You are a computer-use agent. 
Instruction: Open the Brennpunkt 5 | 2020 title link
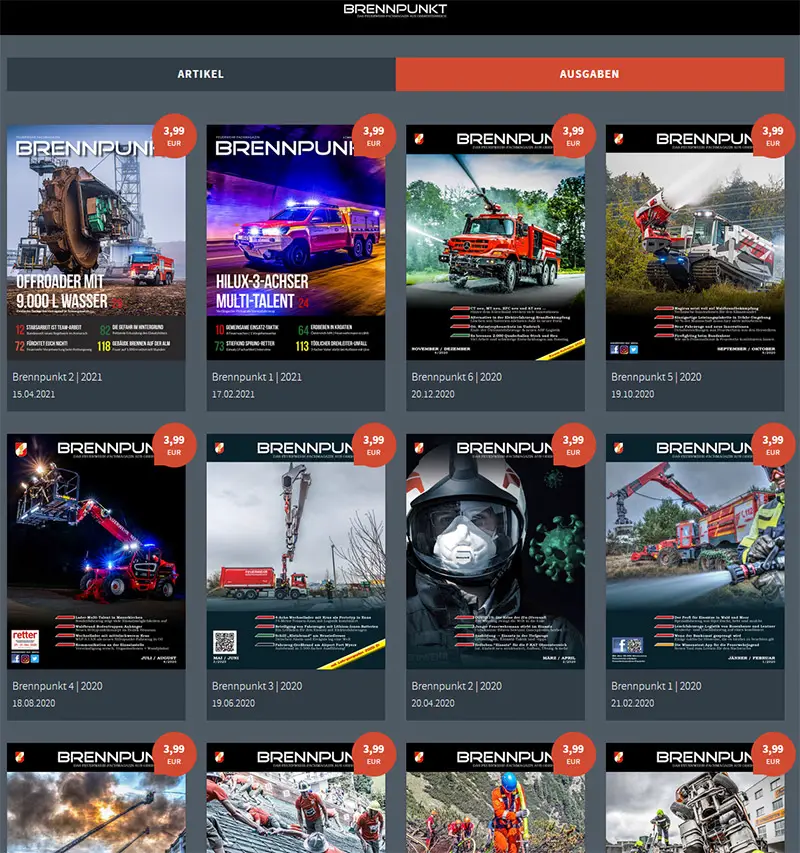point(656,377)
